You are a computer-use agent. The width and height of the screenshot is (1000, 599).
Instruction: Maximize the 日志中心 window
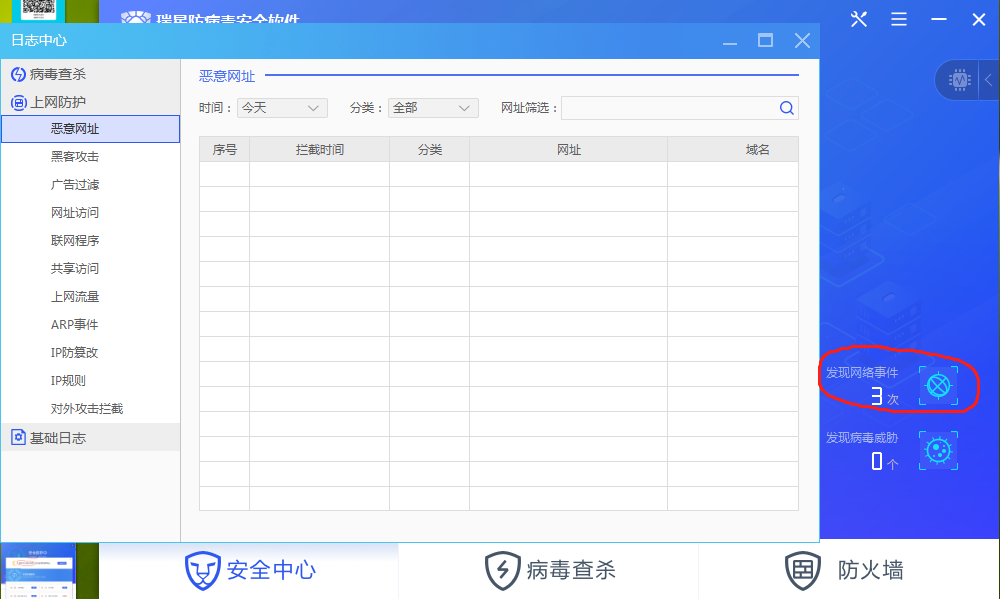(765, 41)
